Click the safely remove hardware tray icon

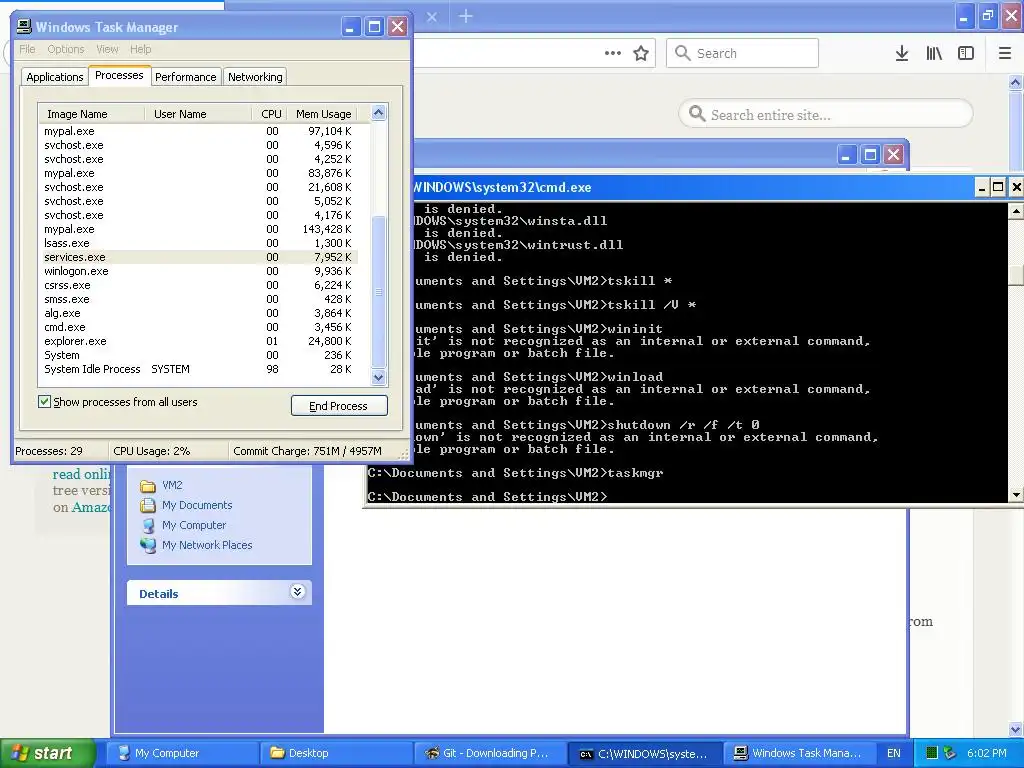click(x=950, y=753)
